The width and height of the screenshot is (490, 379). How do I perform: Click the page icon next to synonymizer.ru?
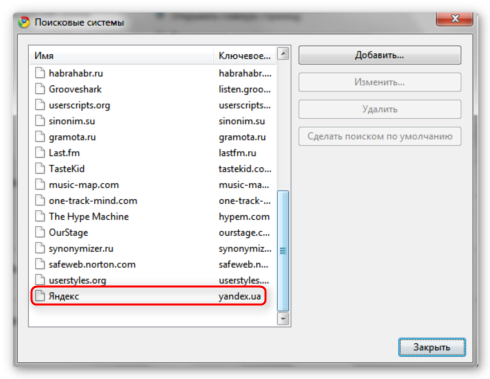click(x=40, y=248)
